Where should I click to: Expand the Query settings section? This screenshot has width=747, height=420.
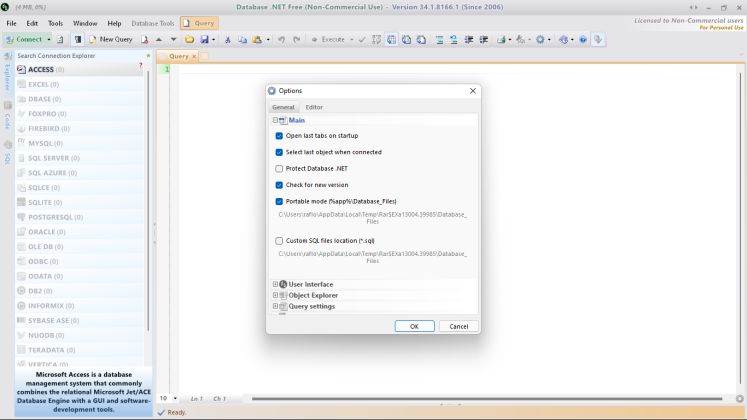coord(275,306)
